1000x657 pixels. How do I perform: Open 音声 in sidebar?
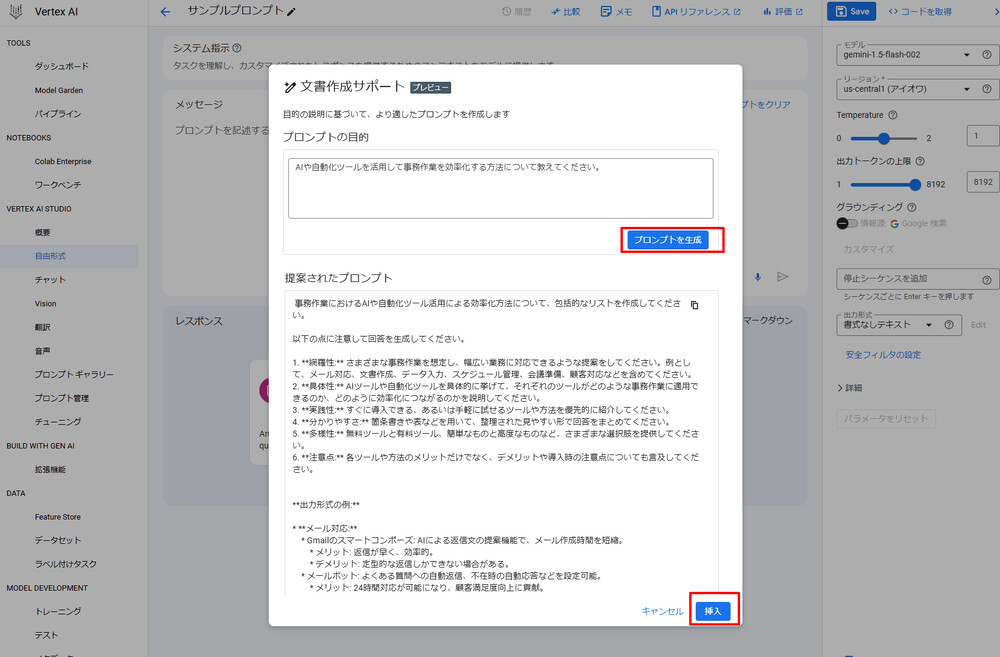(42, 351)
